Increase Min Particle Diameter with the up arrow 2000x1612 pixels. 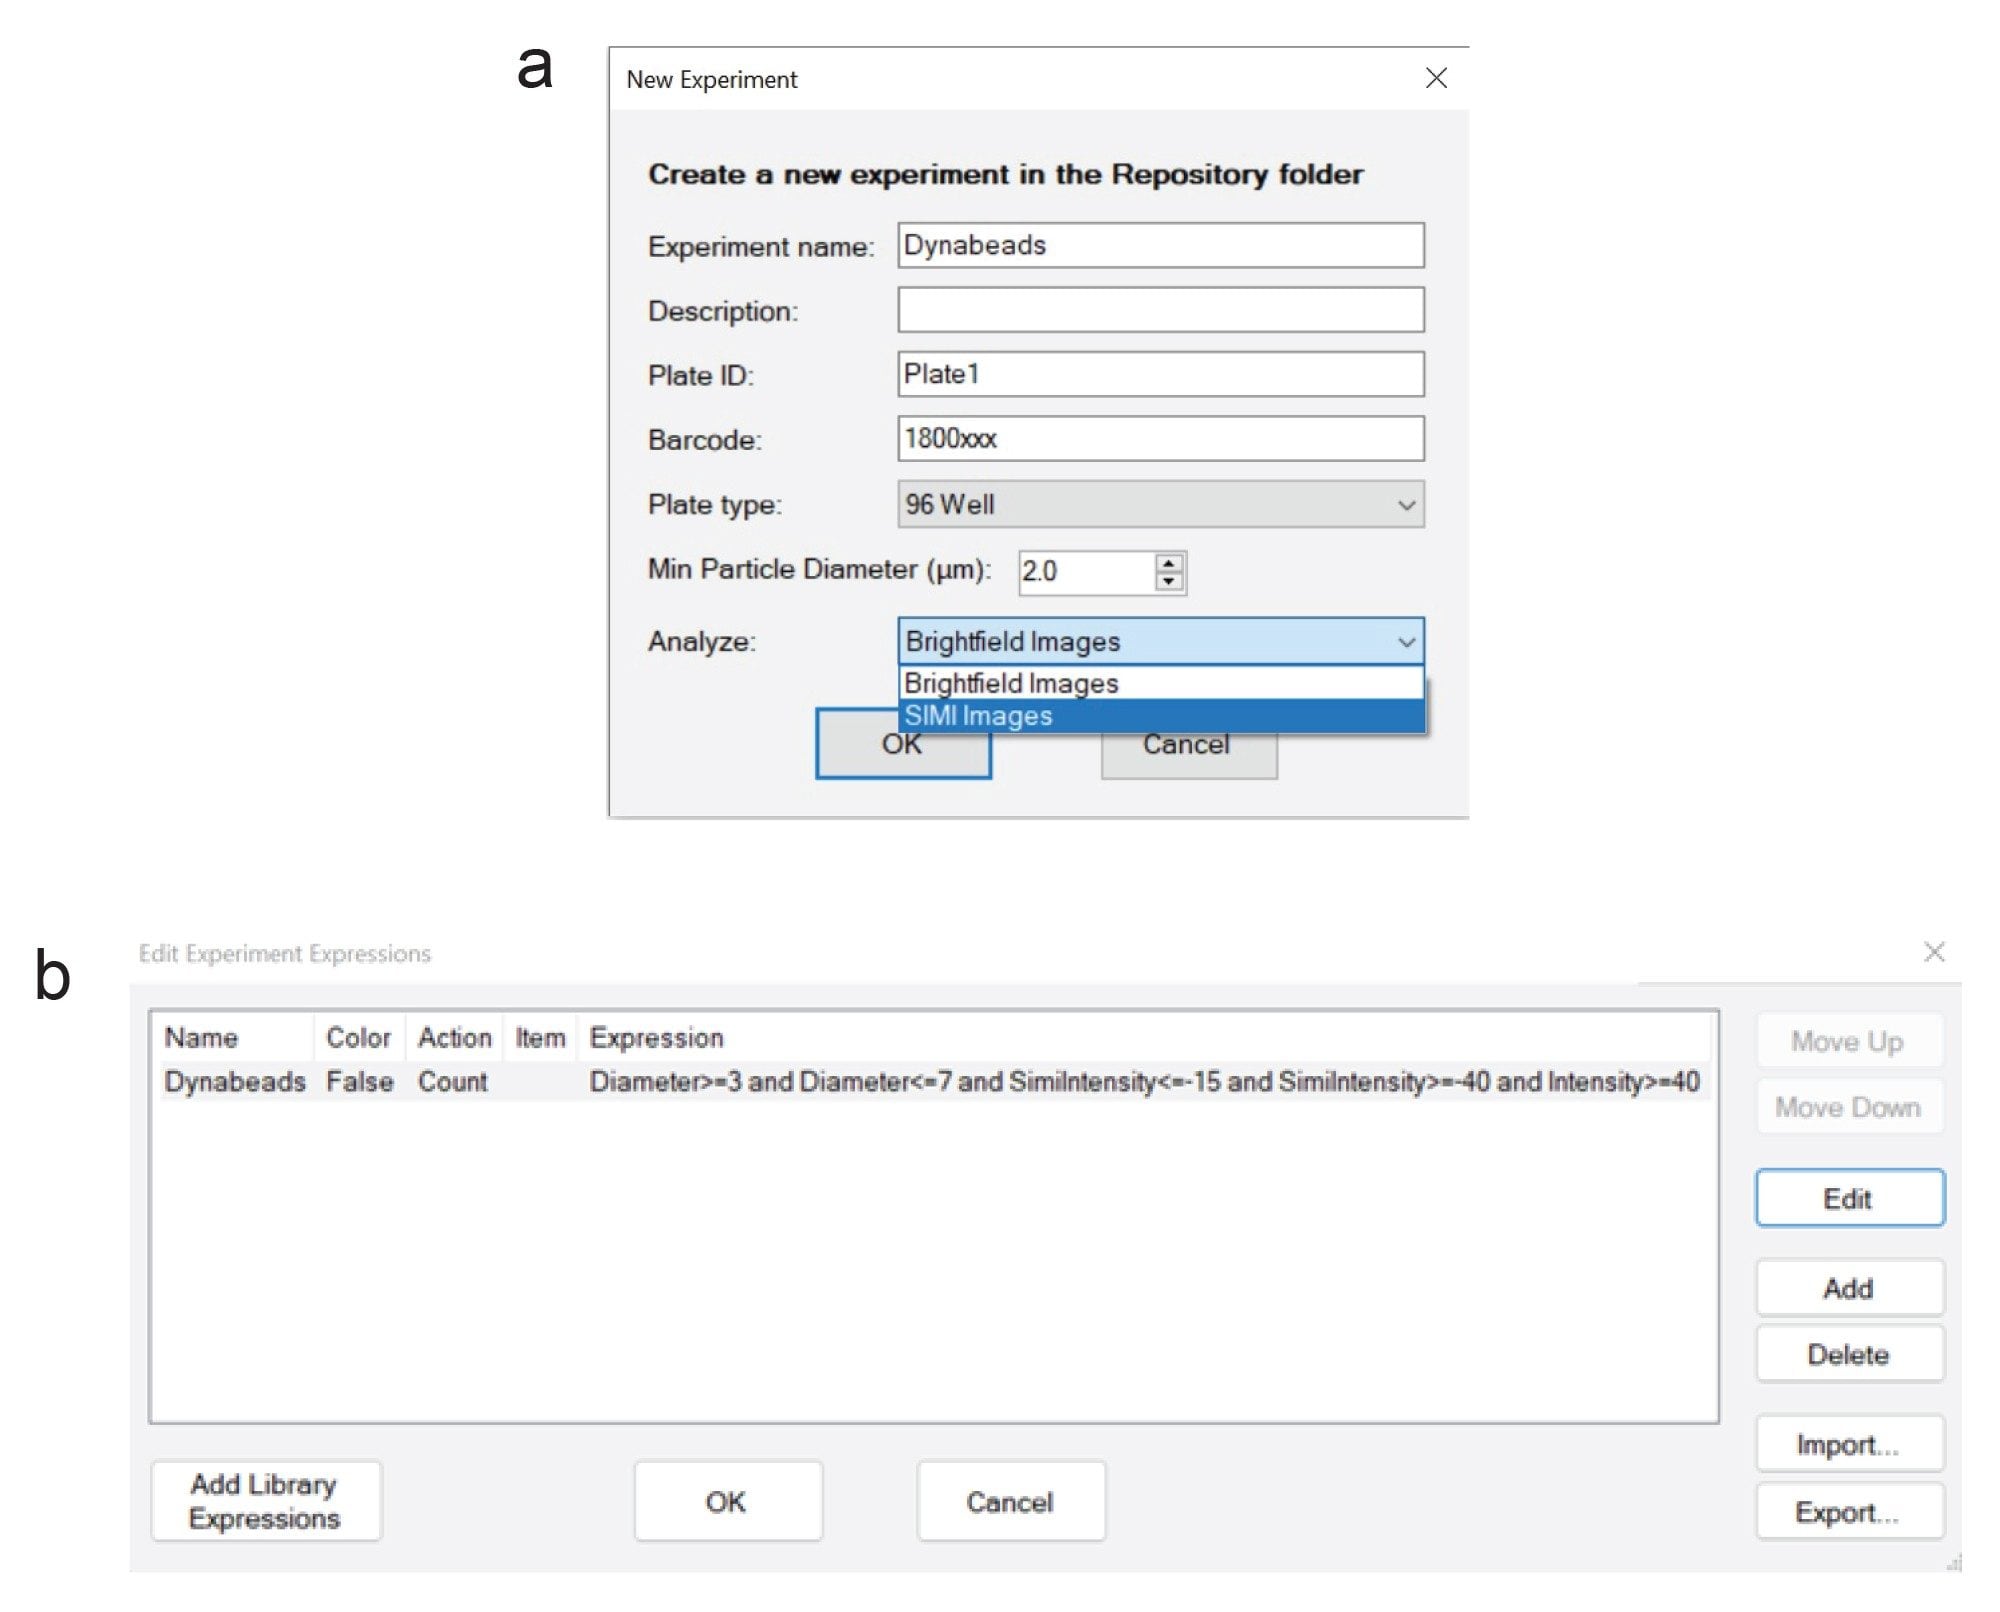click(1170, 564)
